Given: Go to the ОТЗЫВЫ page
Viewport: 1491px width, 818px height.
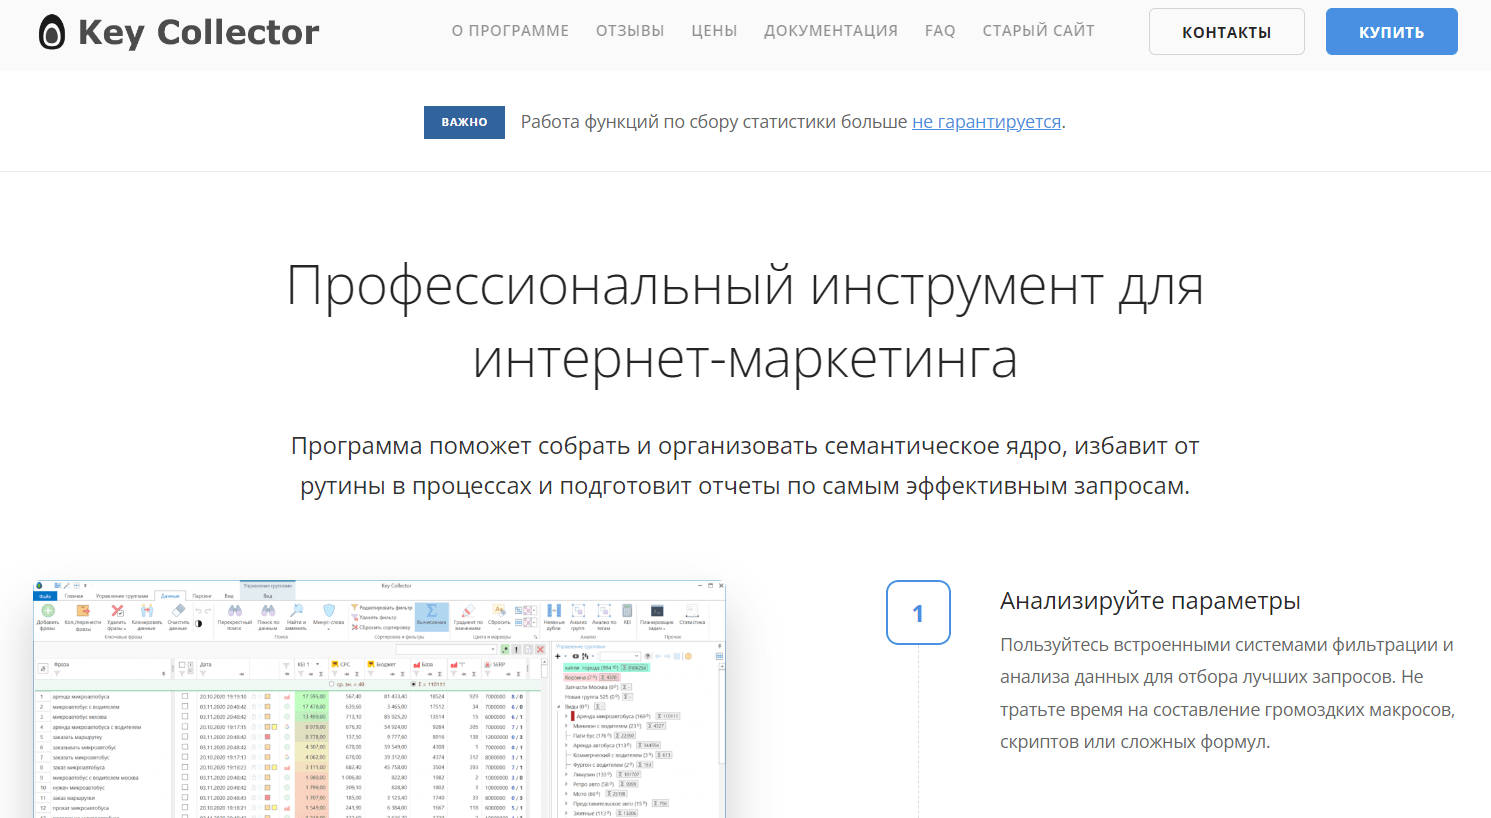Looking at the screenshot, I should point(630,31).
